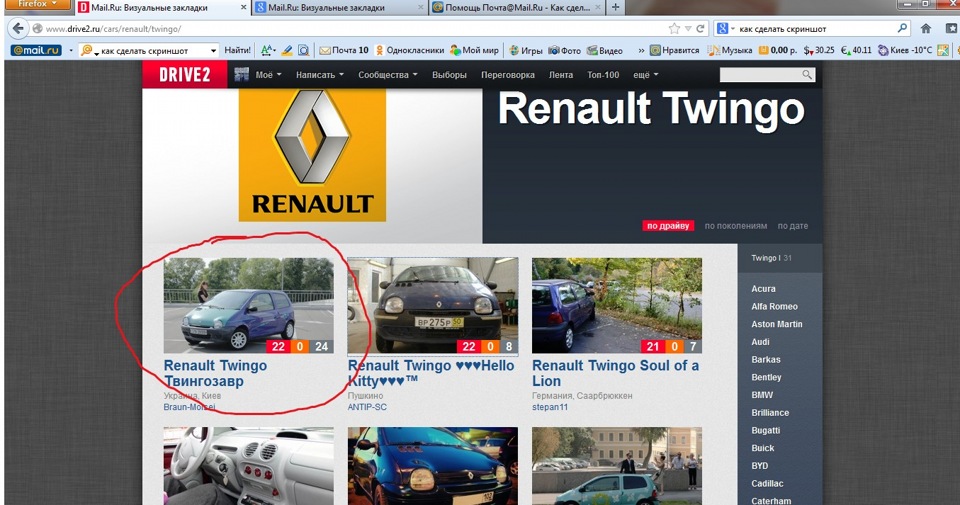Open Renault Twingo Soul of a Lion link
Screen dimensions: 960x505
coord(615,373)
